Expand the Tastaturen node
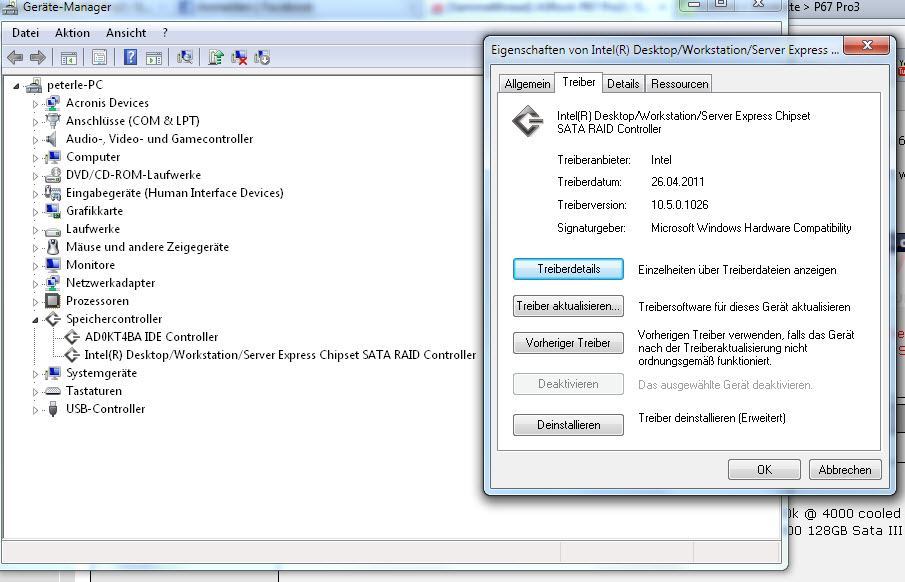 click(x=35, y=392)
